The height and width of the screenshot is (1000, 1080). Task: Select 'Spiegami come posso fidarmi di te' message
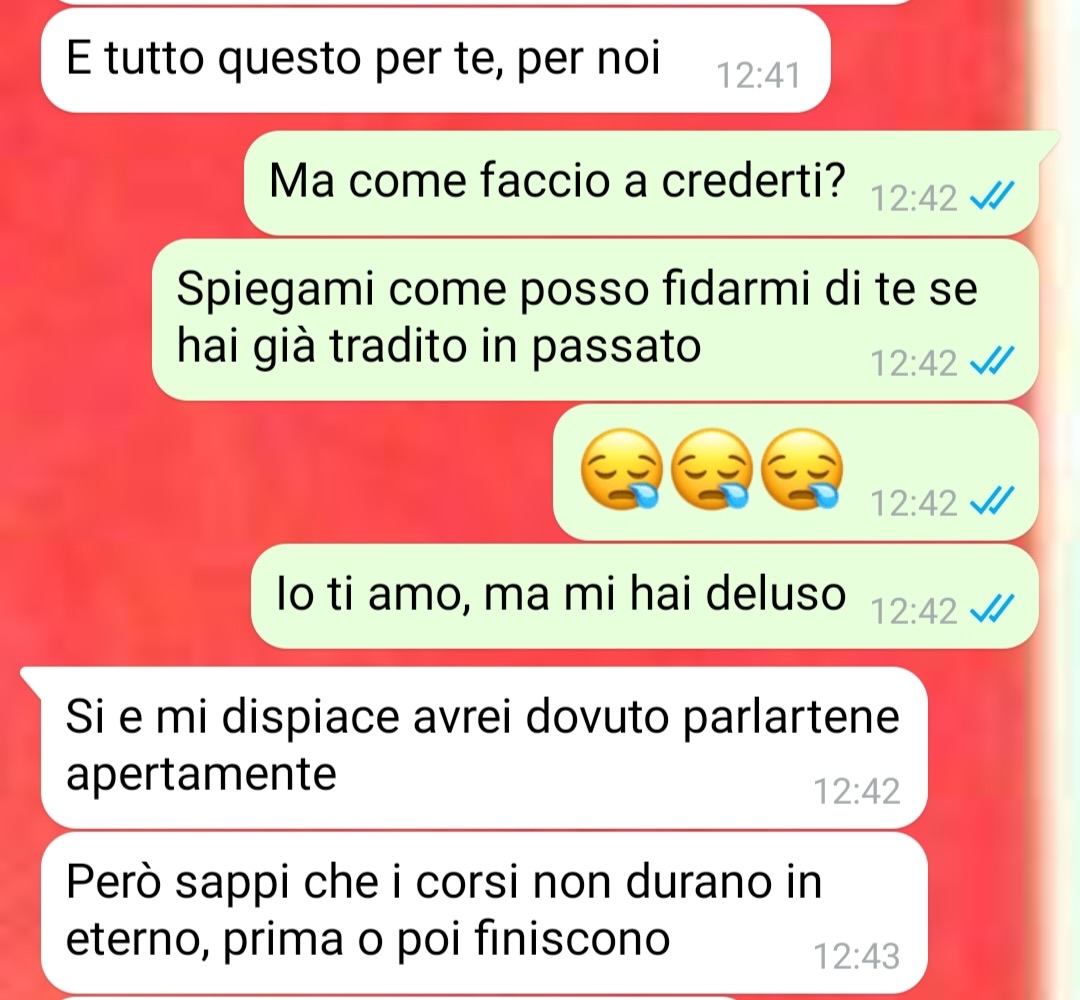595,319
